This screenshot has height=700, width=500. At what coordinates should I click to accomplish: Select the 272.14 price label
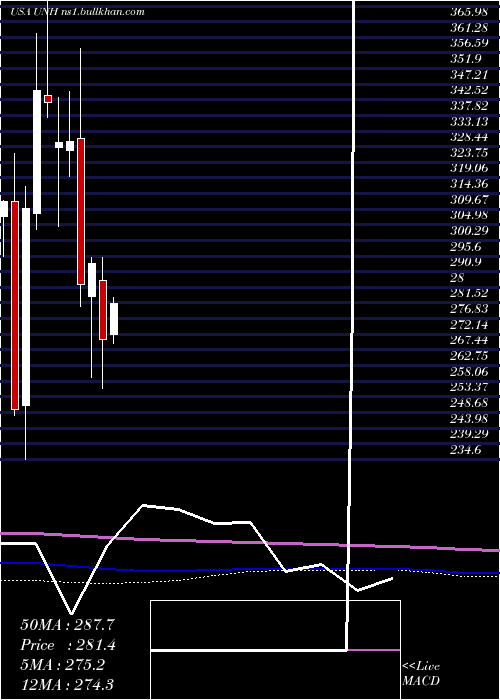469,325
